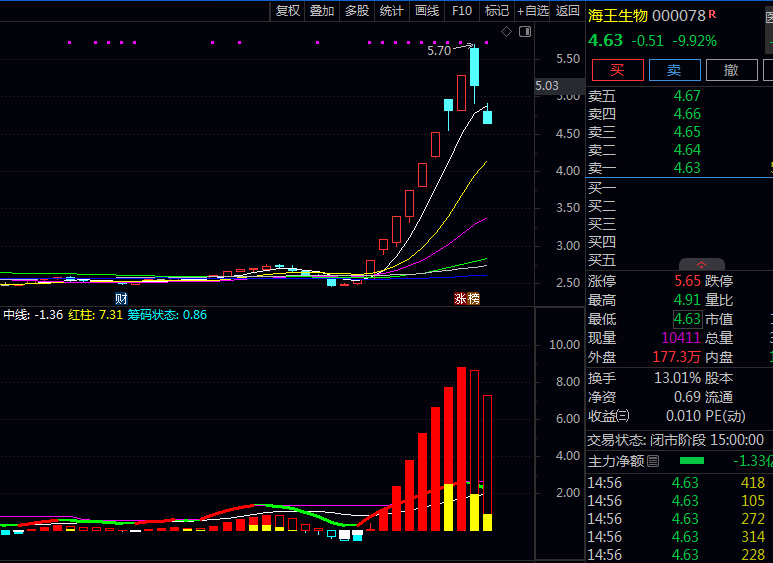Click the red 买 buy button
This screenshot has height=563, width=773.
tap(618, 70)
